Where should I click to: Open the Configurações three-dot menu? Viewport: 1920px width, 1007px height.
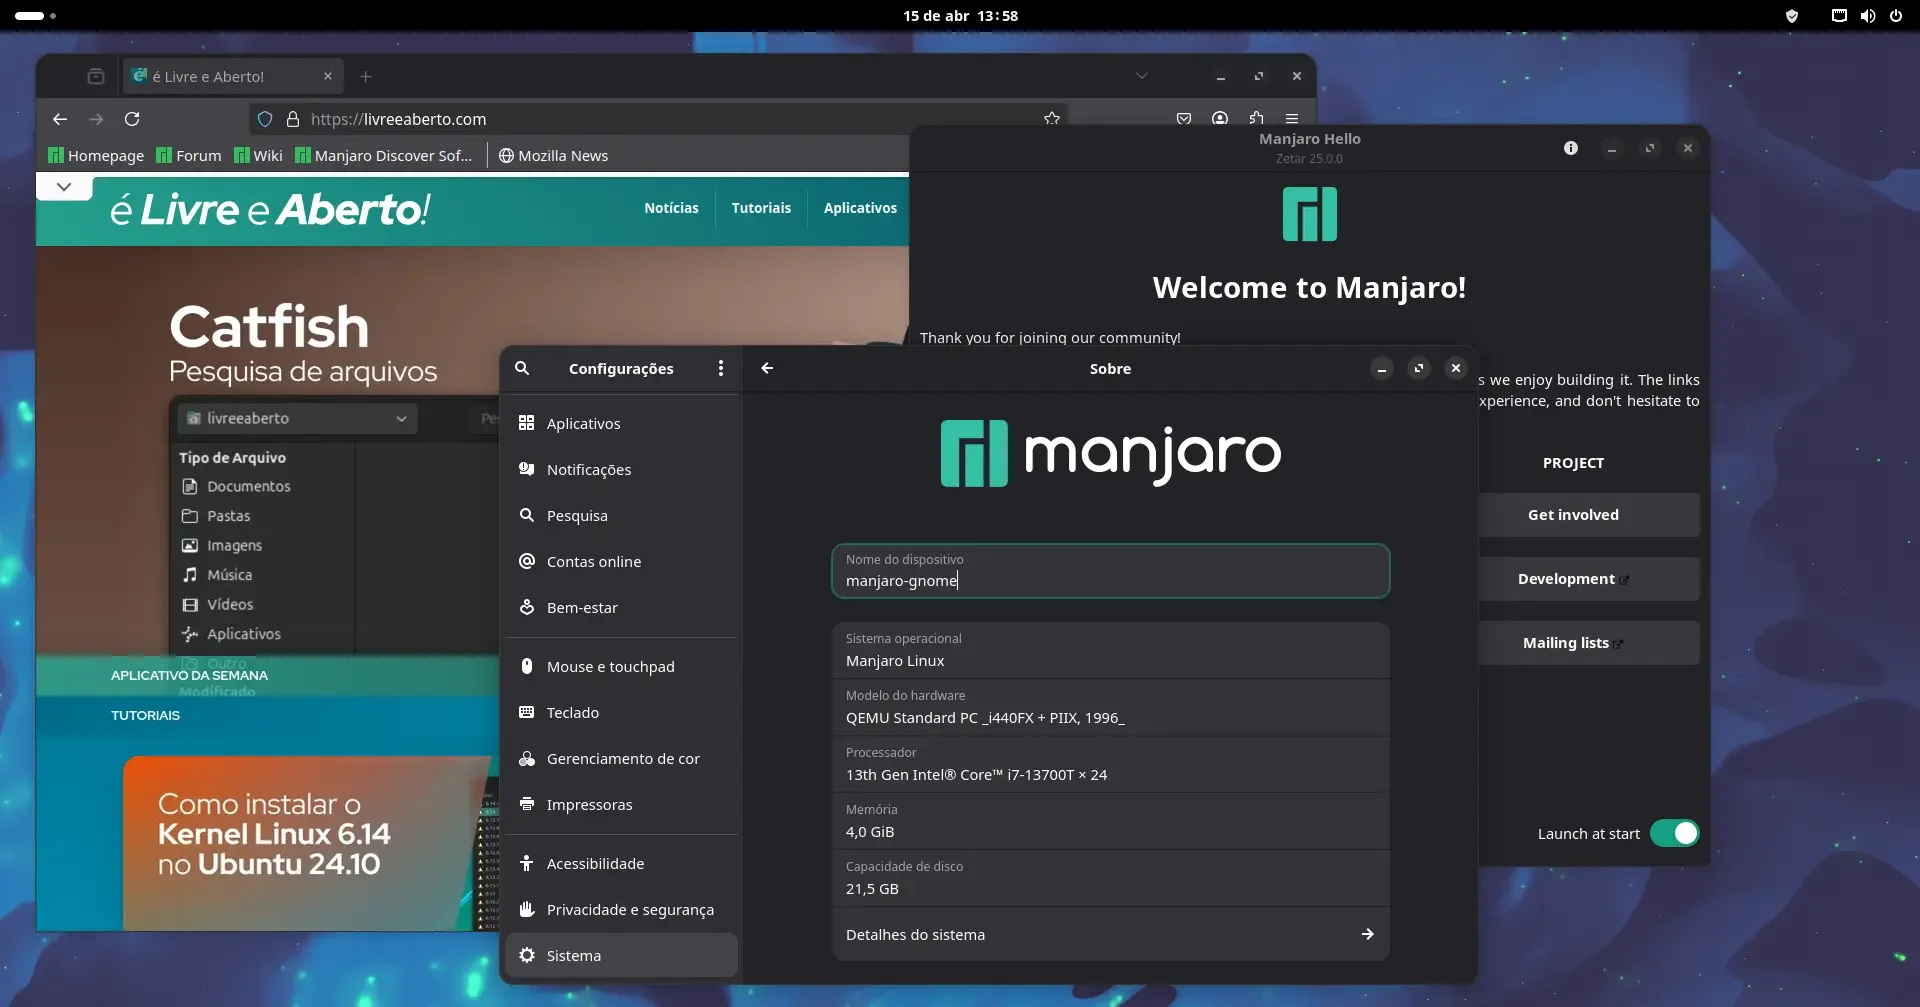(x=720, y=368)
